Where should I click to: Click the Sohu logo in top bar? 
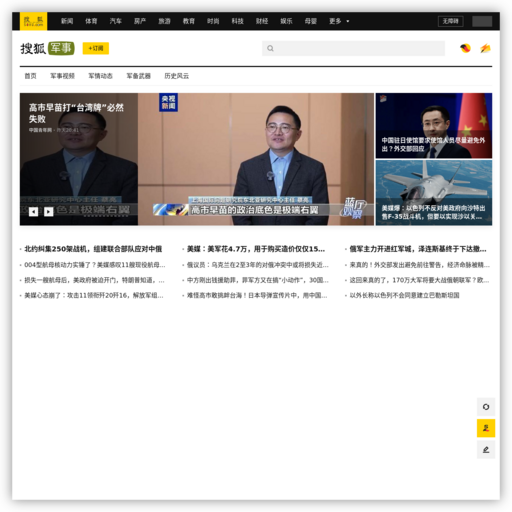pos(33,21)
